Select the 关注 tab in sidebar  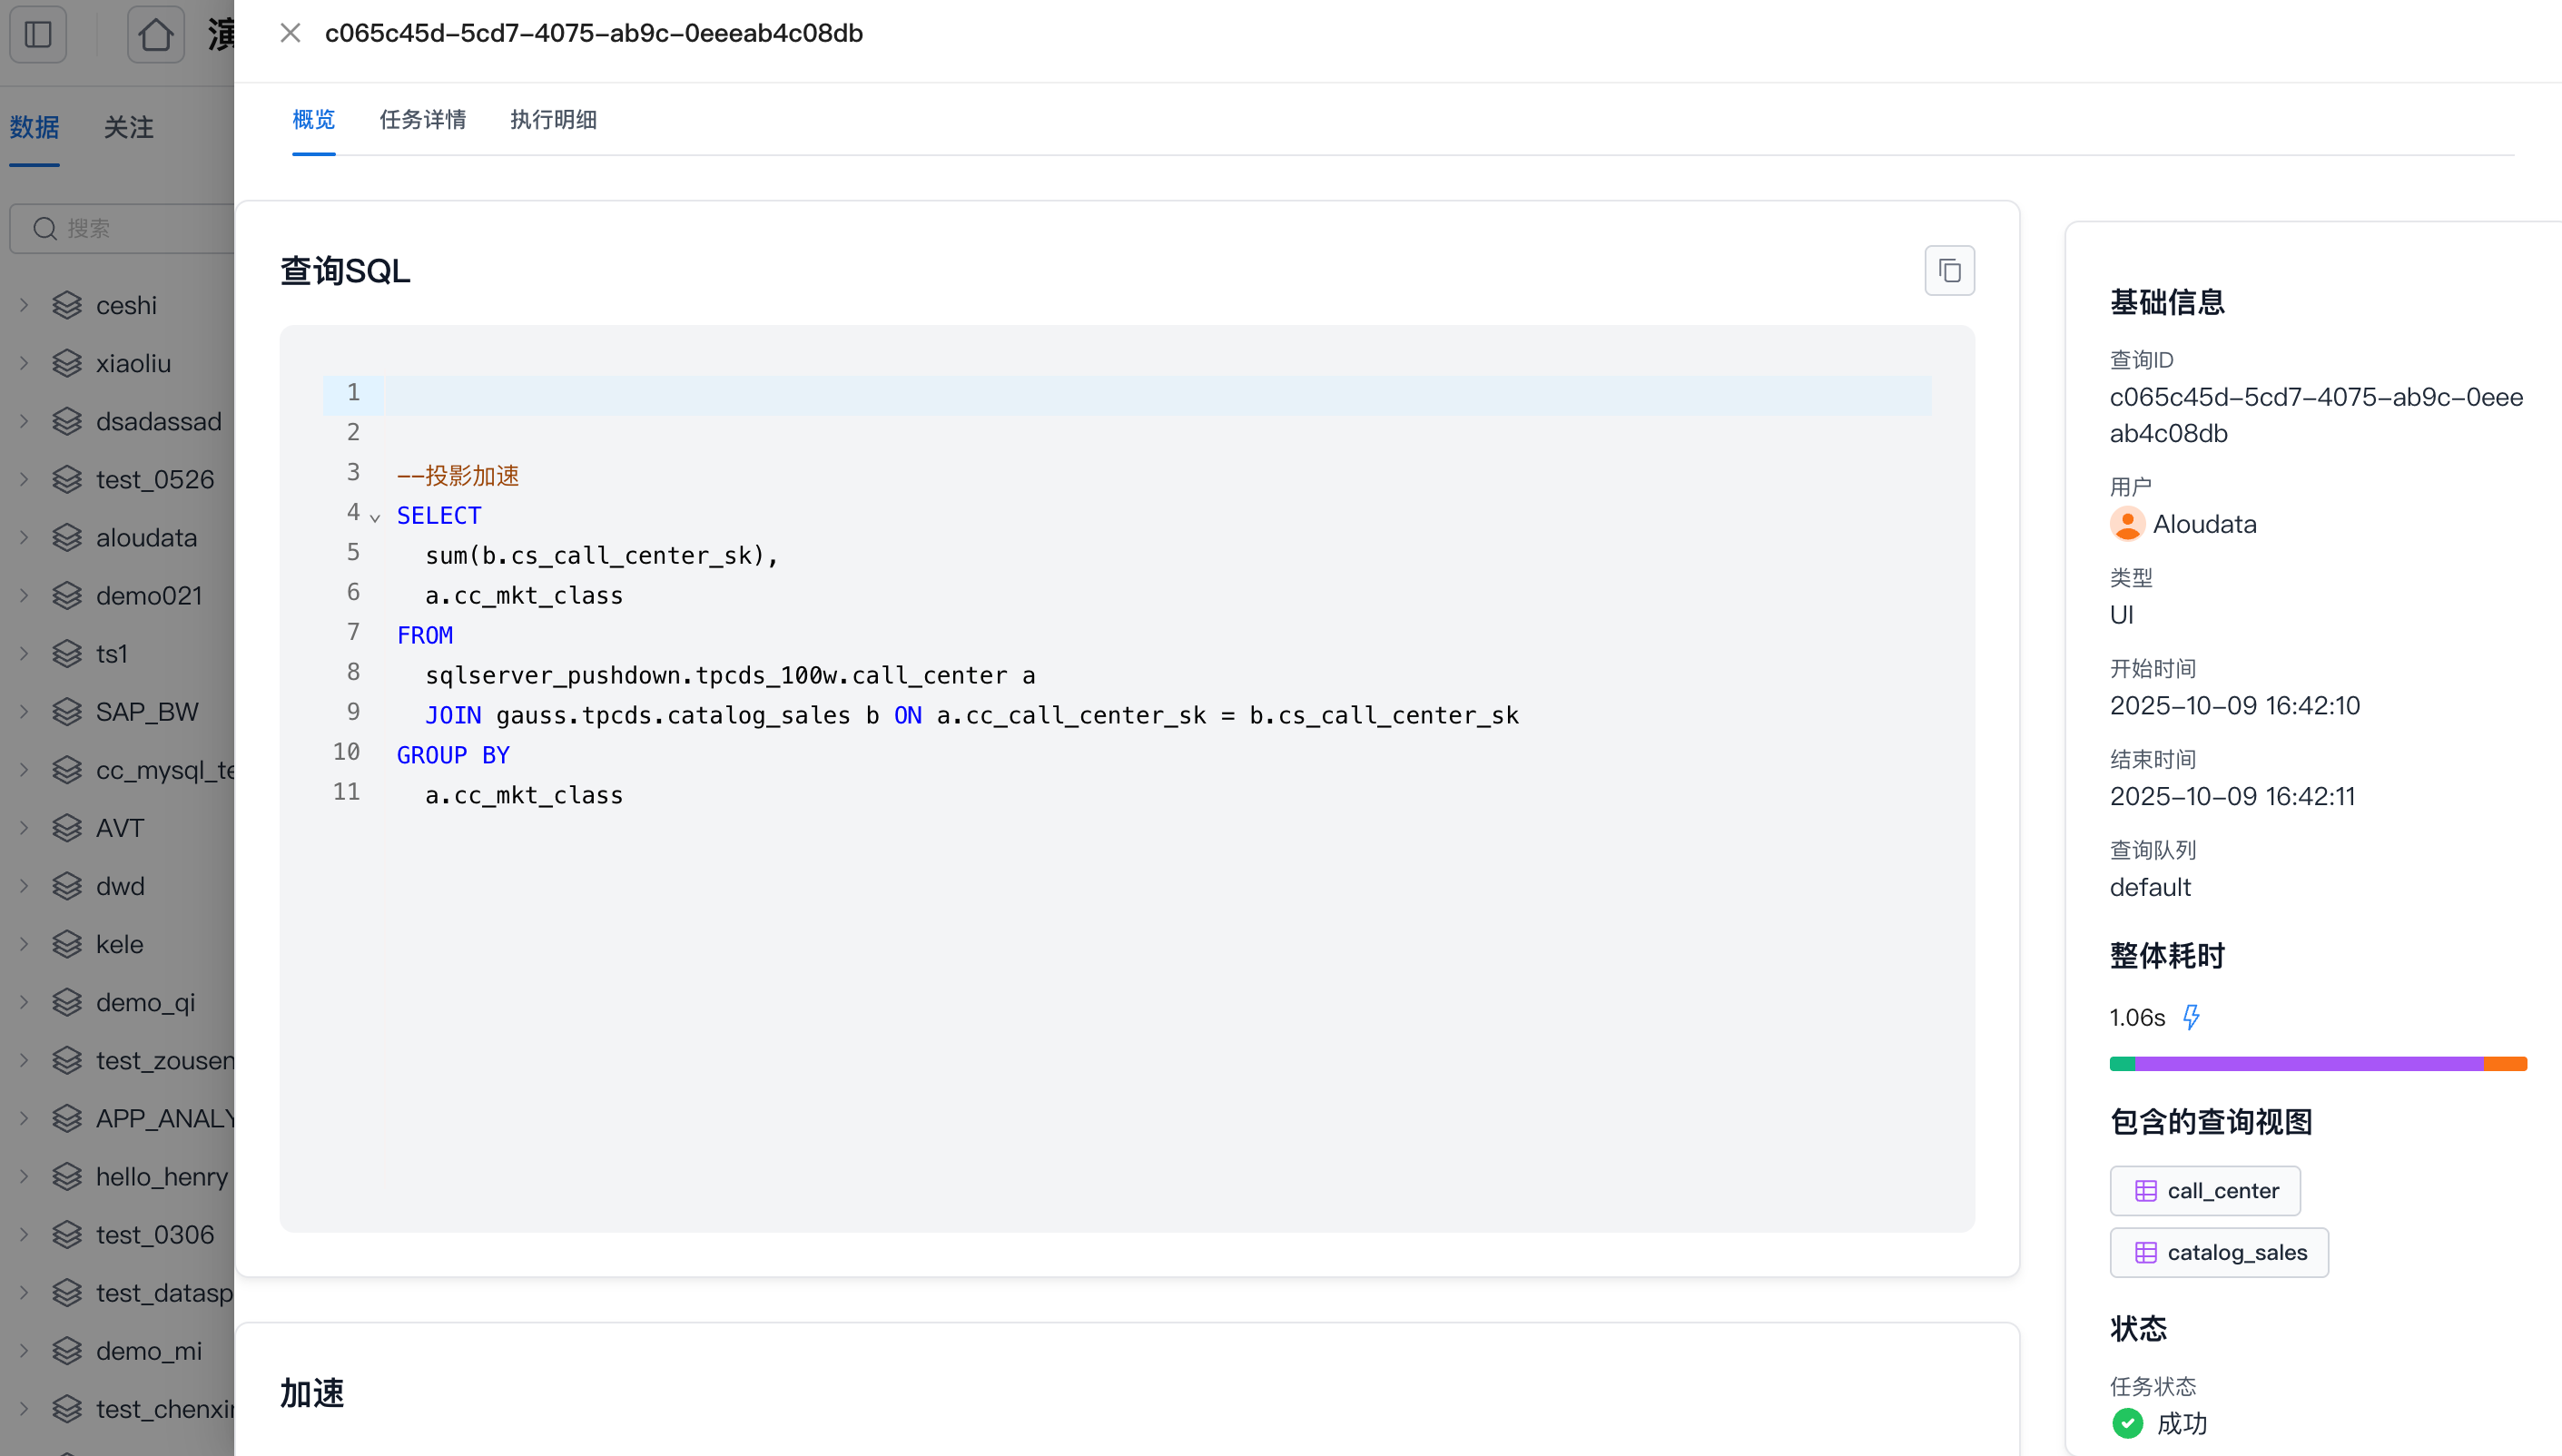pyautogui.click(x=129, y=128)
